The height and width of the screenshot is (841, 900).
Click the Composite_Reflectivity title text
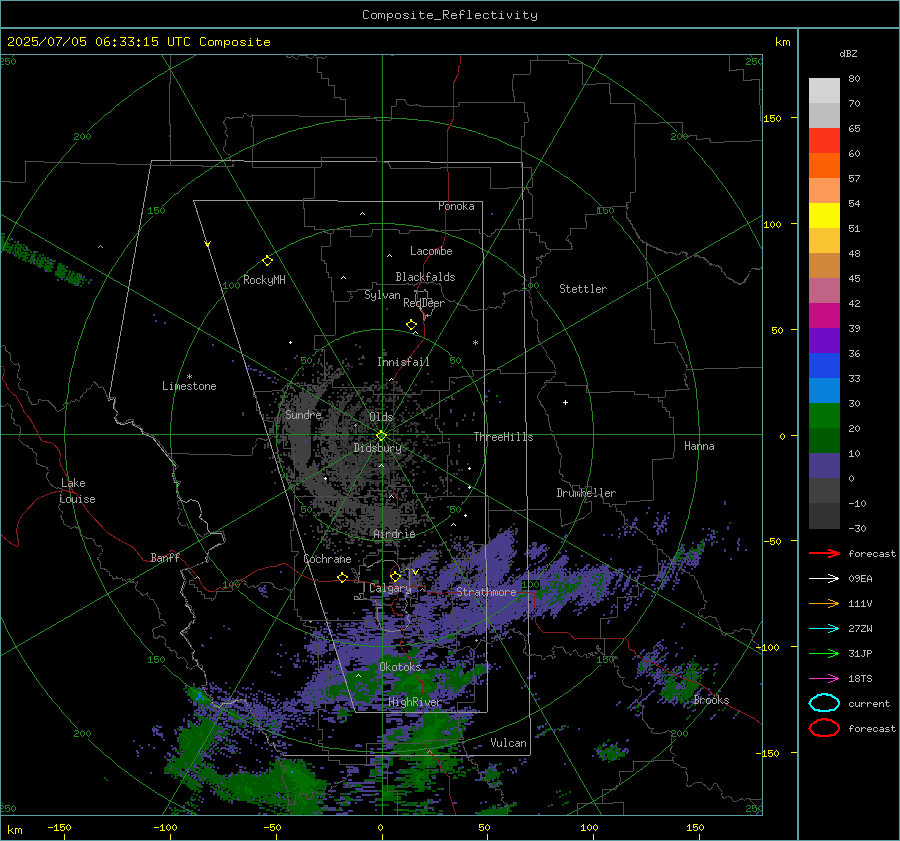[x=450, y=15]
